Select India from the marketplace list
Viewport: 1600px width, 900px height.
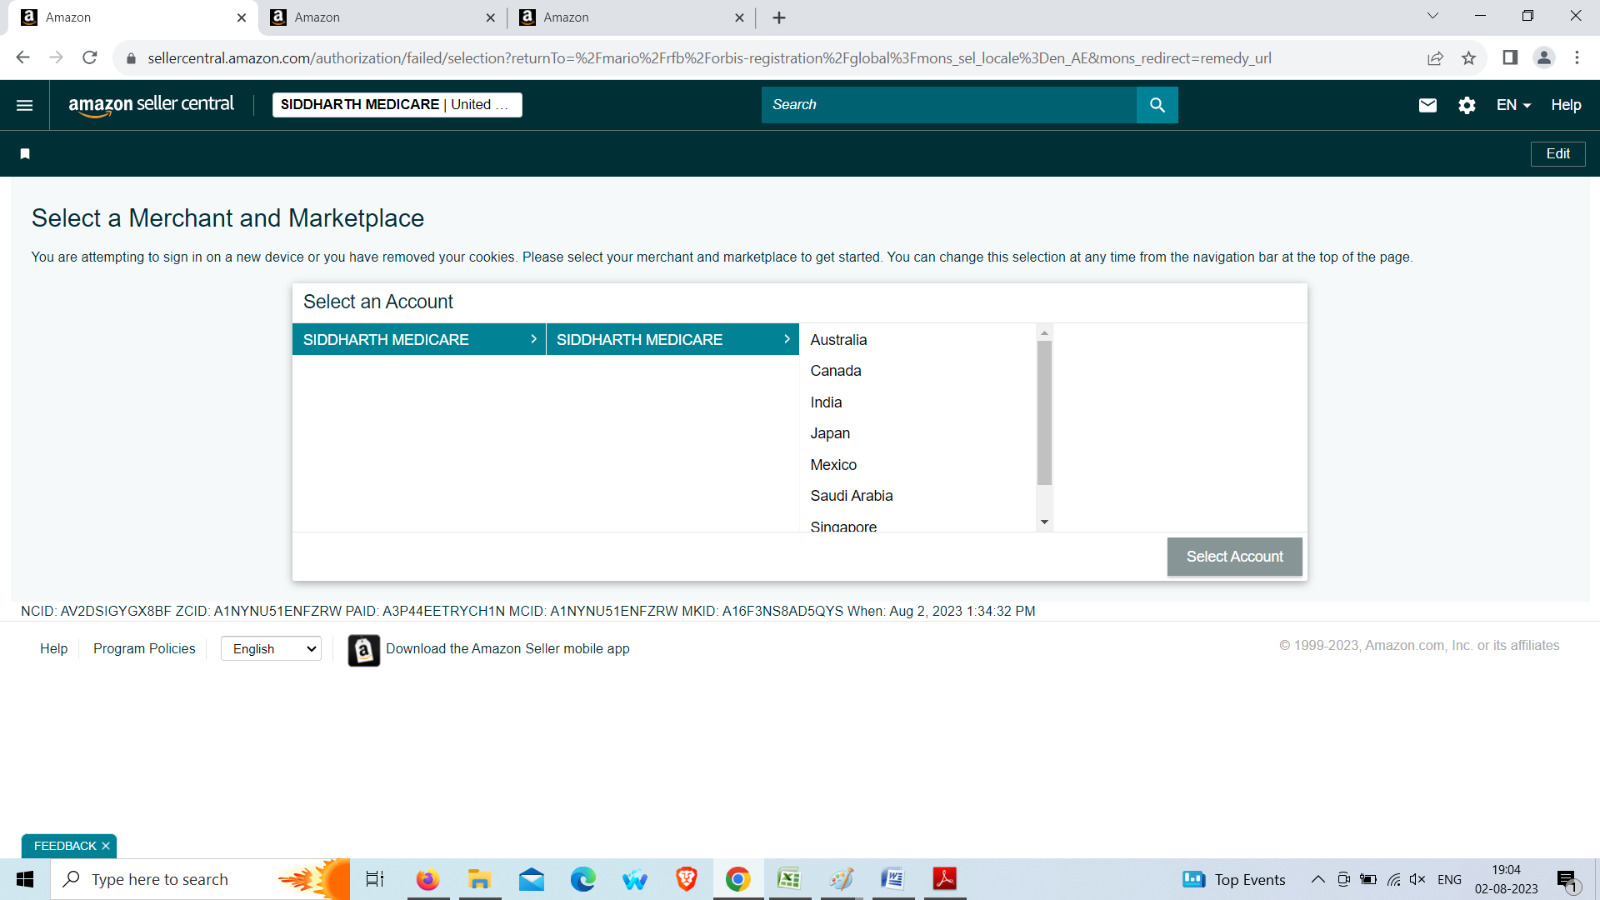(x=826, y=402)
